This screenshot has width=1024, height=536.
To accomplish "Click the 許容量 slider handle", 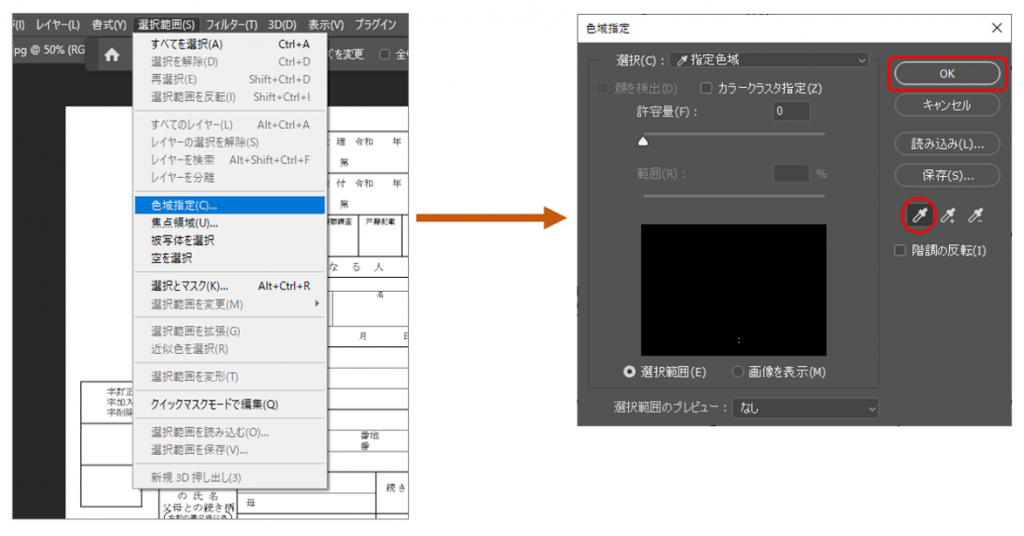I will pos(643,141).
